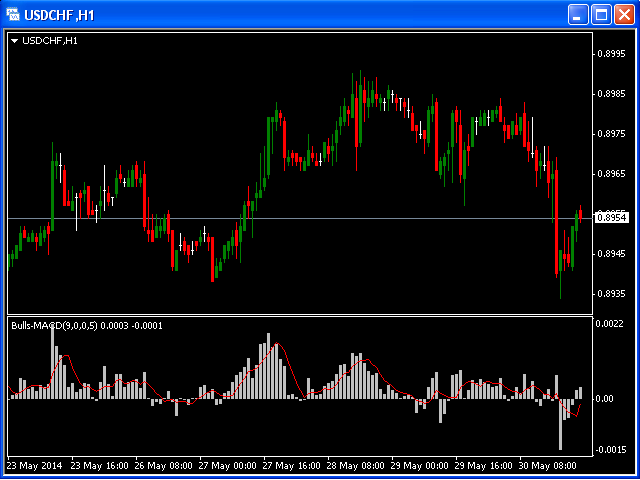Click the 27 May 00:00 time label
Viewport: 640px width, 480px height.
click(x=228, y=466)
